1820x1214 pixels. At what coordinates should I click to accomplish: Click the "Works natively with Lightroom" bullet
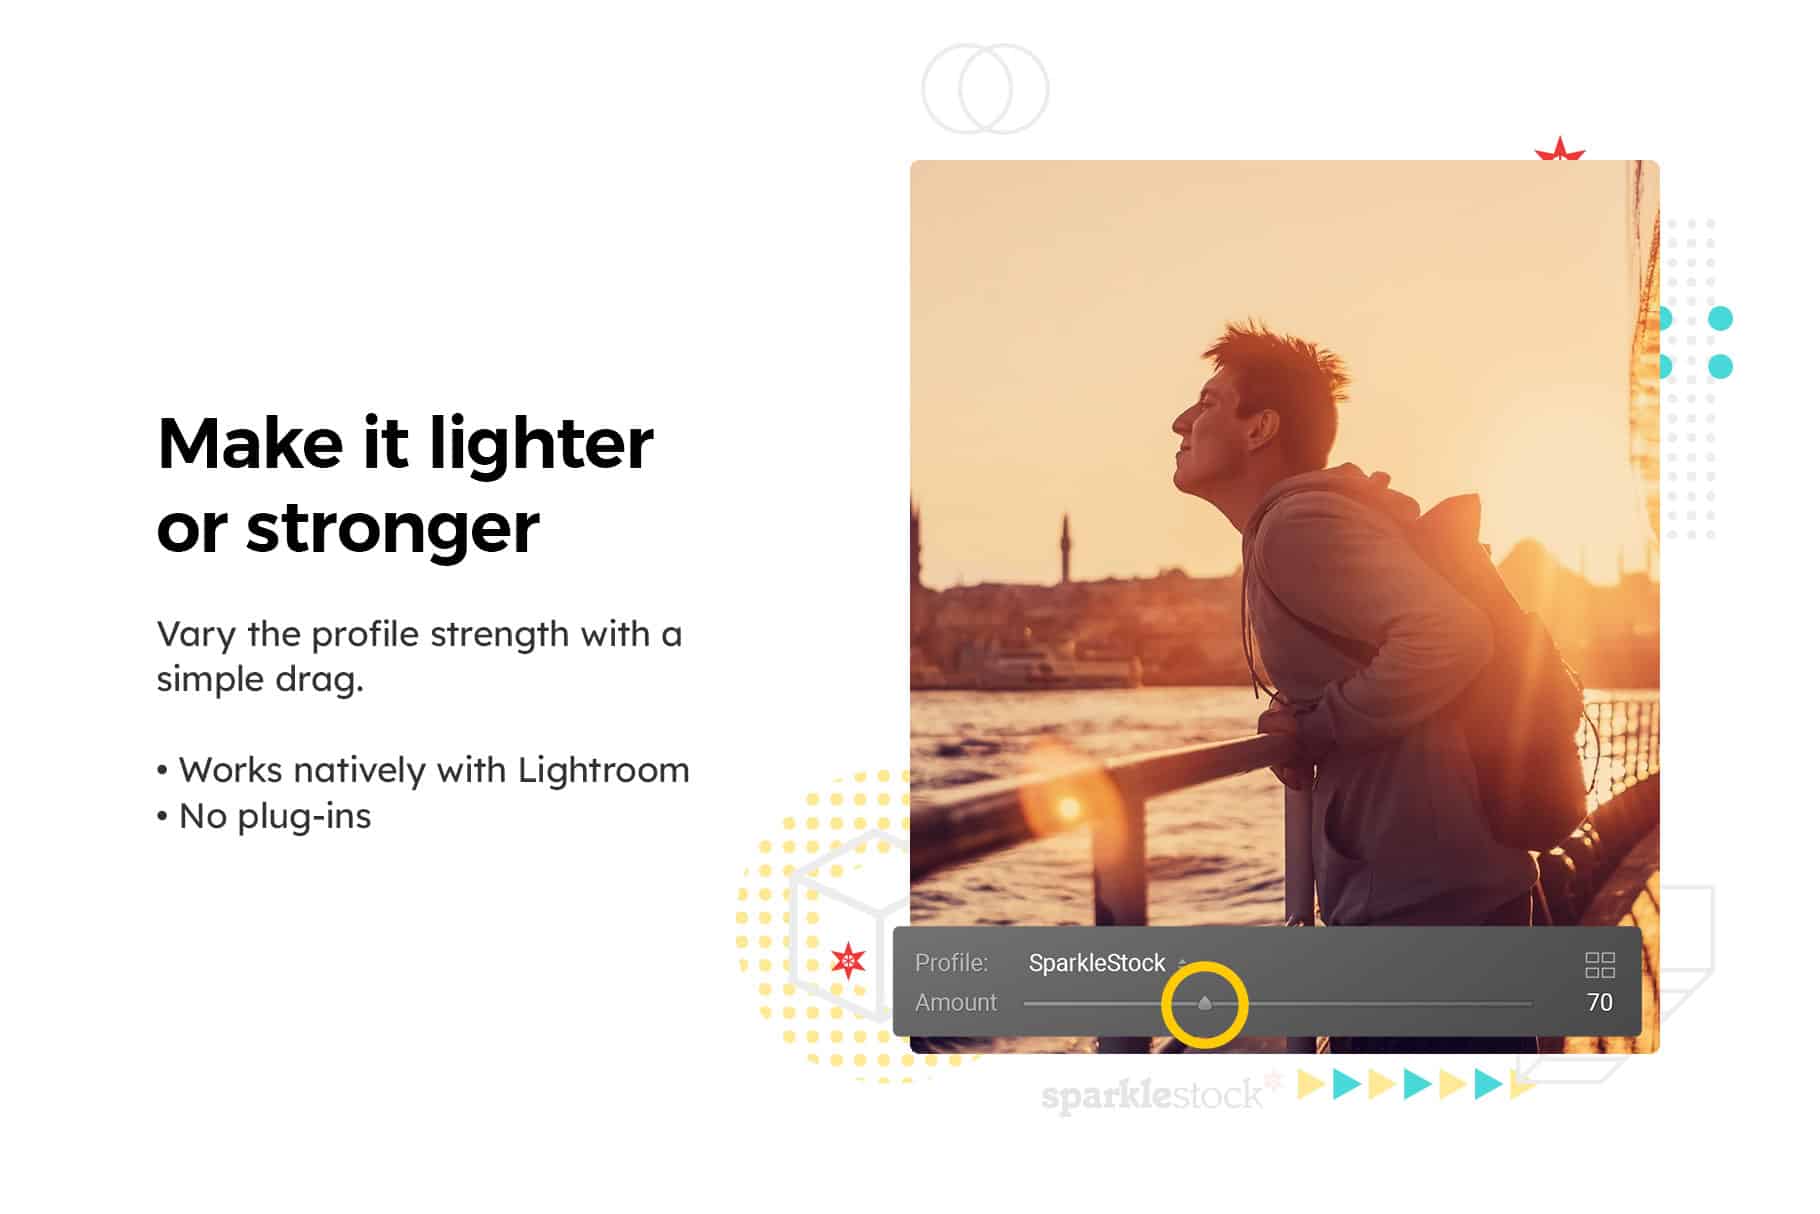click(x=424, y=770)
